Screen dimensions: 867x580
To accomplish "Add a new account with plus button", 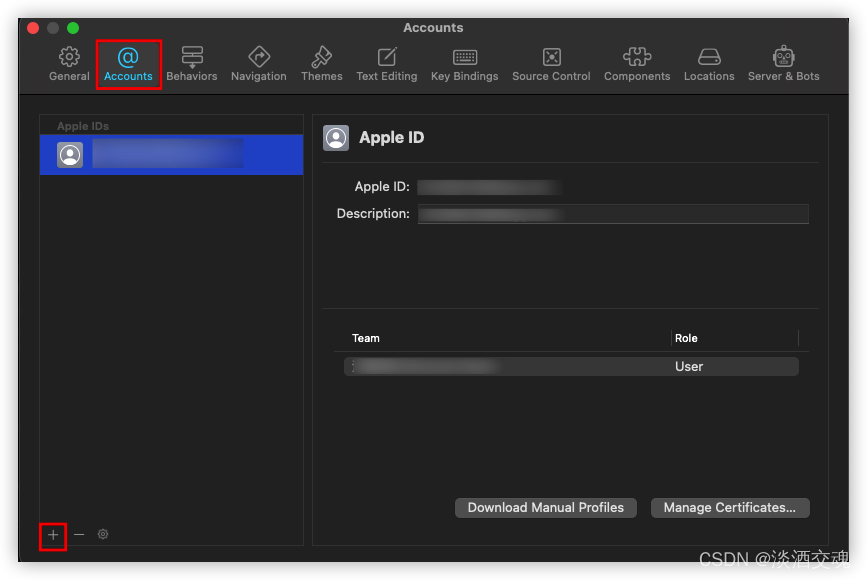I will click(x=53, y=535).
